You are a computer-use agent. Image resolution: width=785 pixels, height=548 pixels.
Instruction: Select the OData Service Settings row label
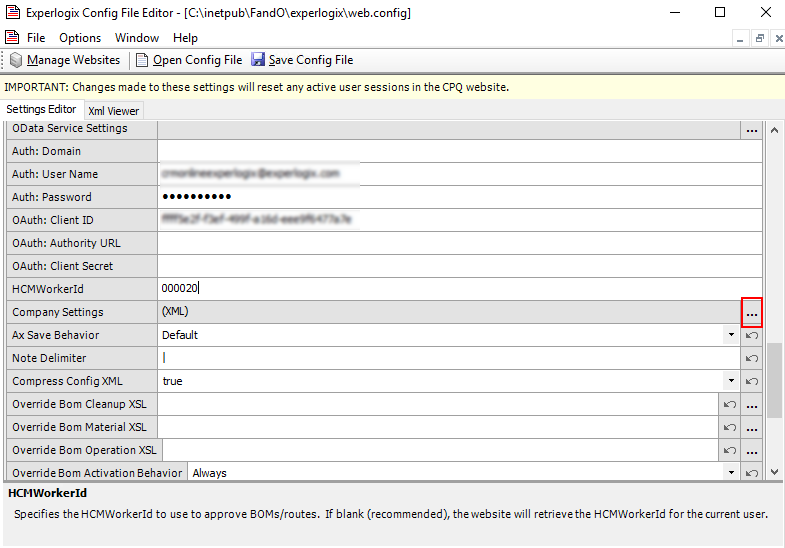[x=70, y=128]
